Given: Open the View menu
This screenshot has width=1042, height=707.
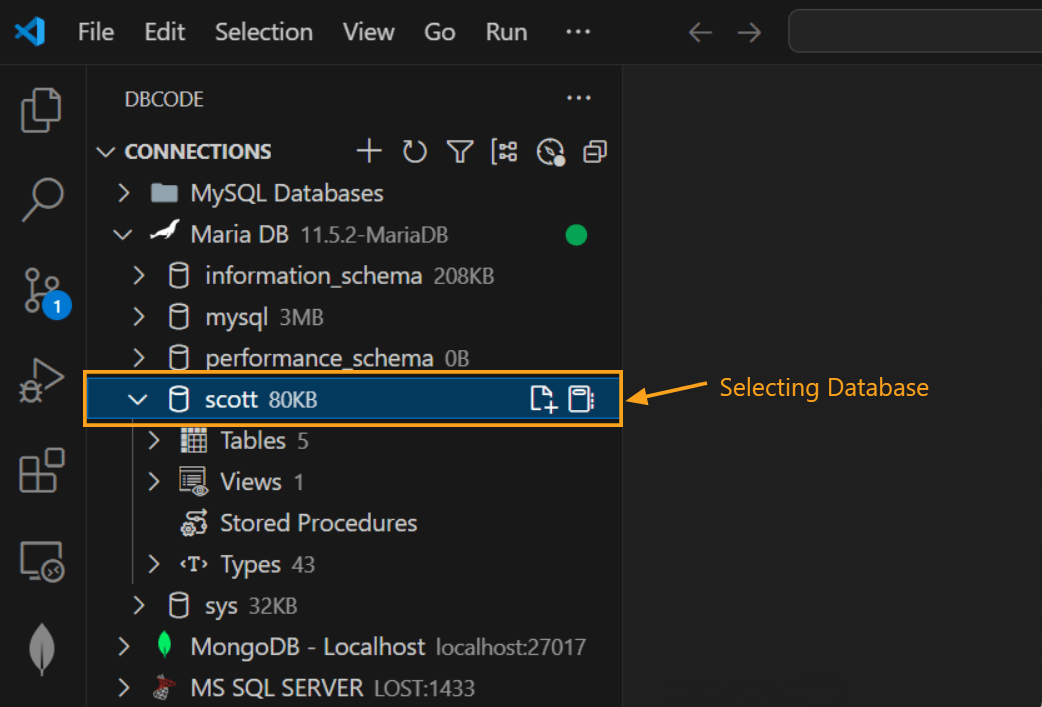Looking at the screenshot, I should pyautogui.click(x=368, y=31).
